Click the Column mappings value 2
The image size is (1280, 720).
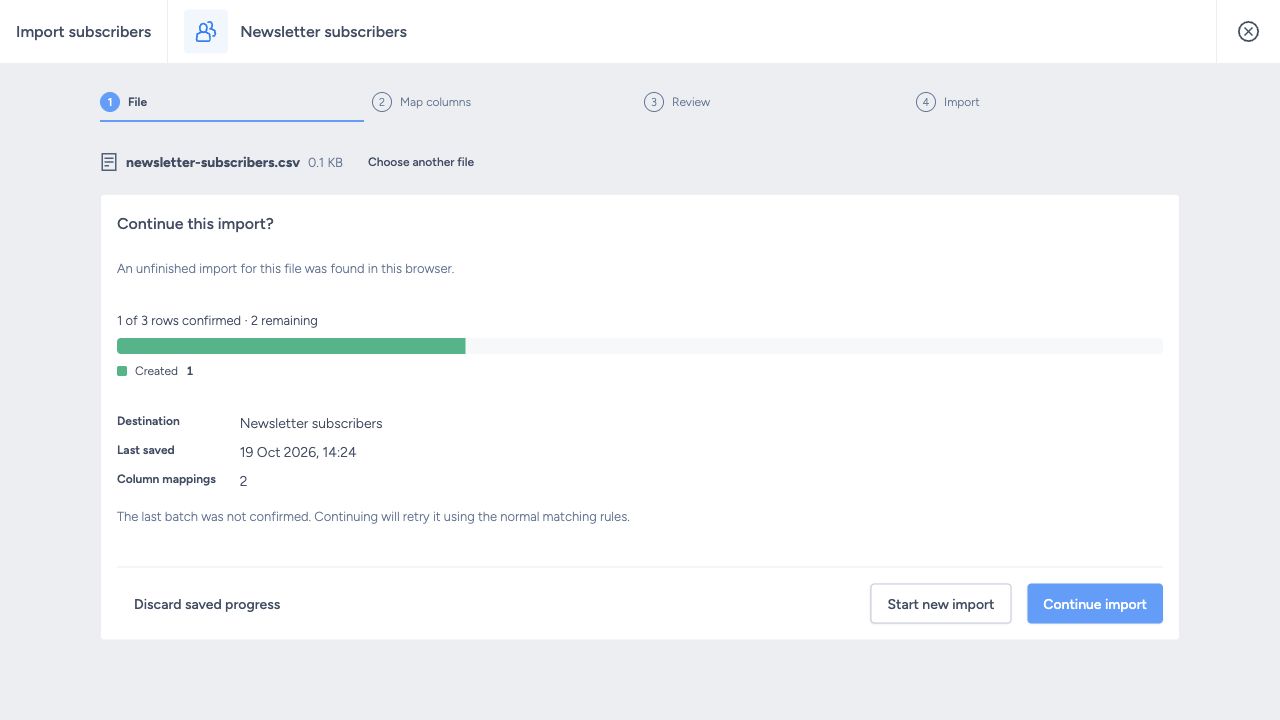coord(244,481)
